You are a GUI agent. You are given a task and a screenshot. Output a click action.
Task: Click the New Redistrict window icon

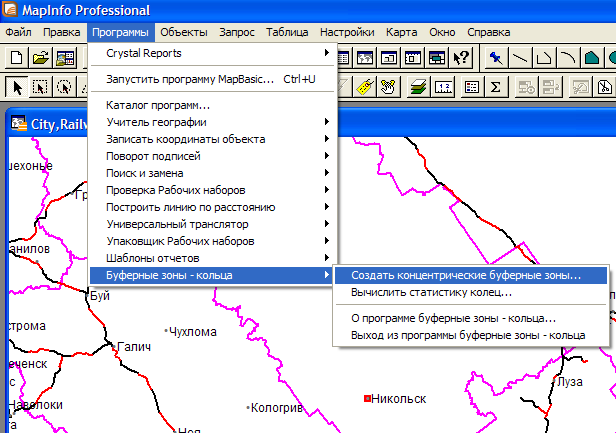tap(436, 58)
